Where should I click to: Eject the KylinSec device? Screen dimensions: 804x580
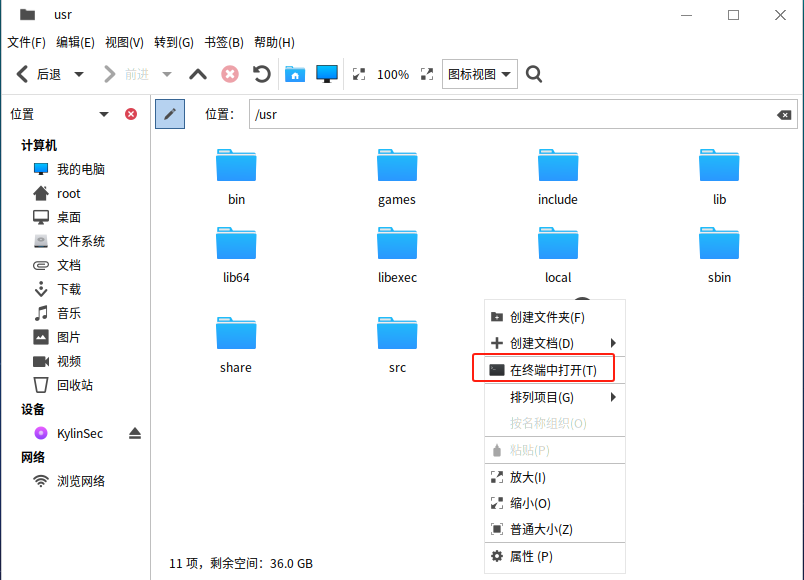(x=135, y=433)
